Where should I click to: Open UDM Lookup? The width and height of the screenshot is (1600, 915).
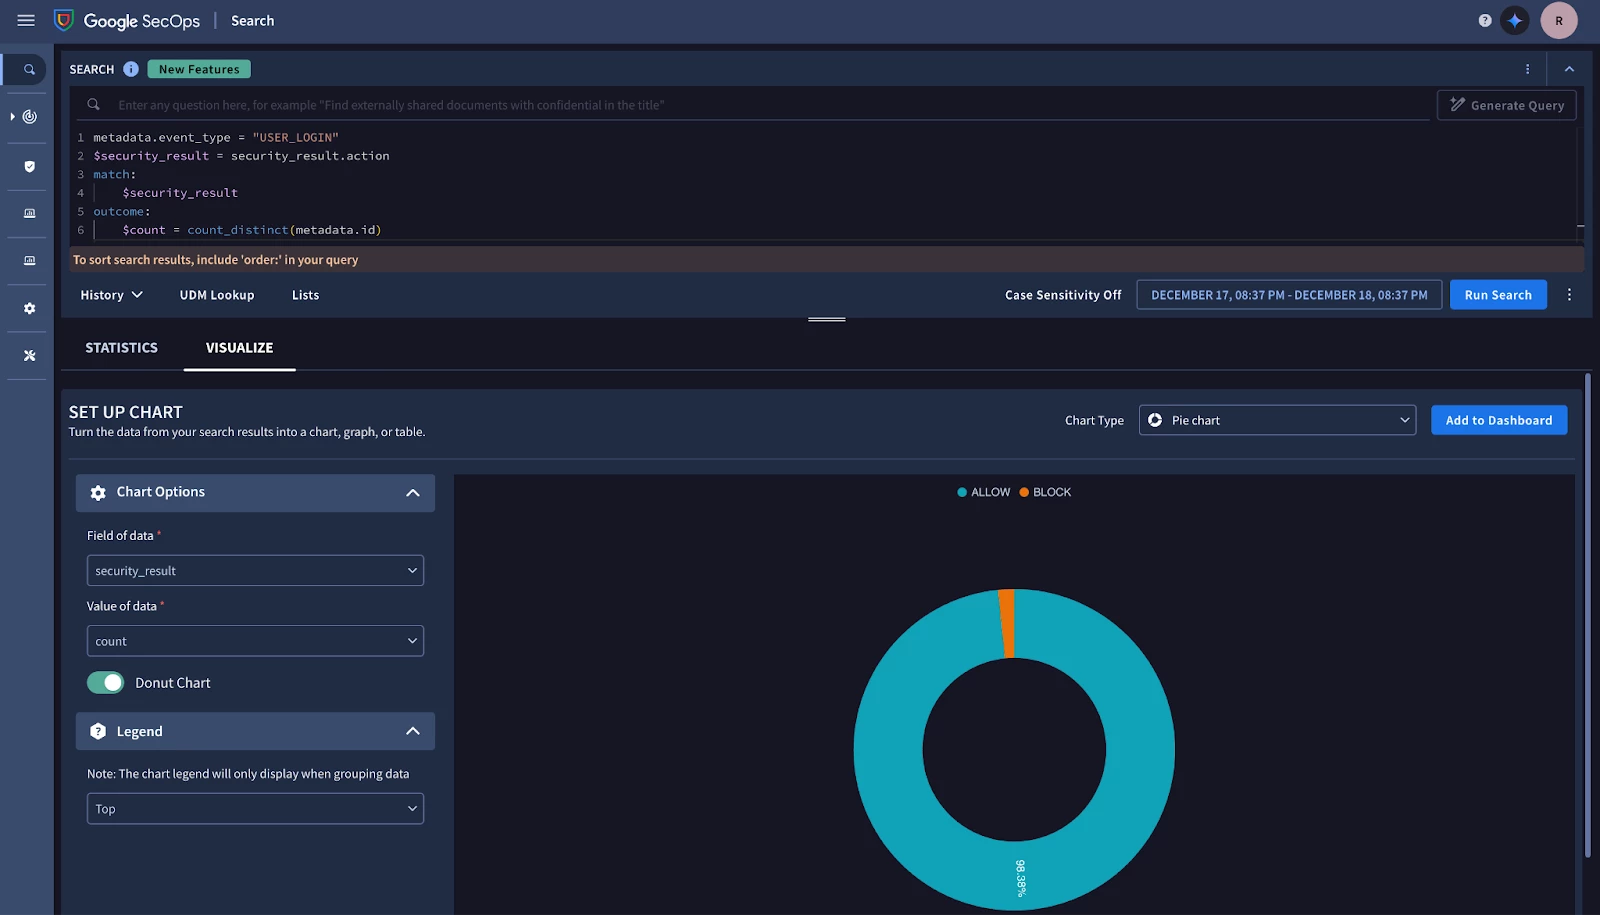[217, 295]
